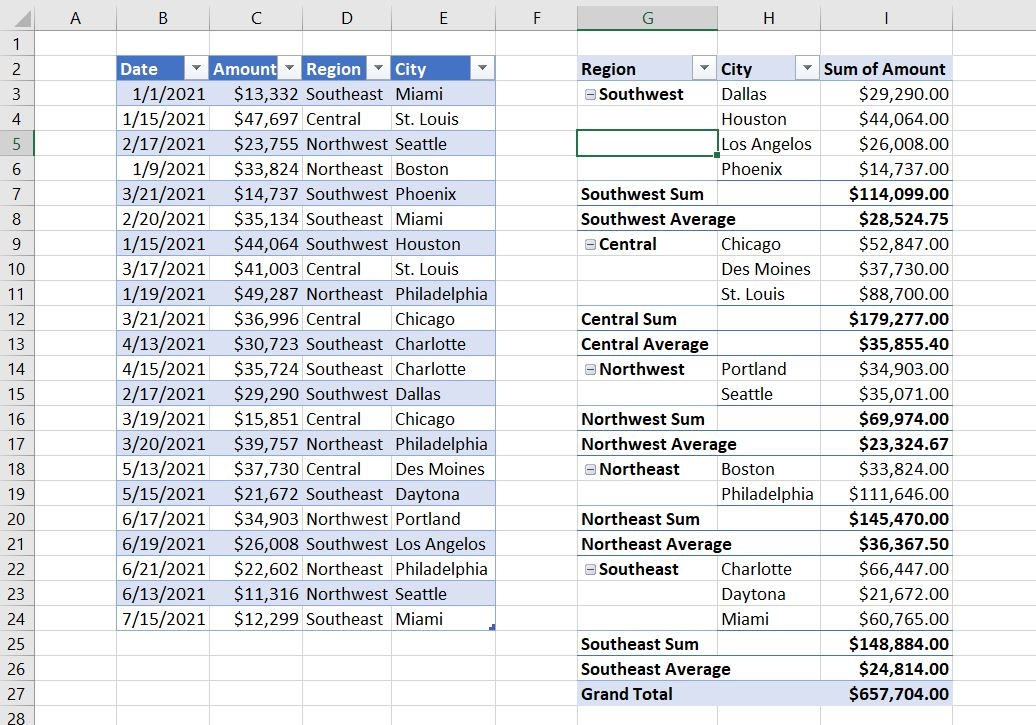Collapse the Northeast region group
The image size is (1036, 725).
(x=590, y=469)
